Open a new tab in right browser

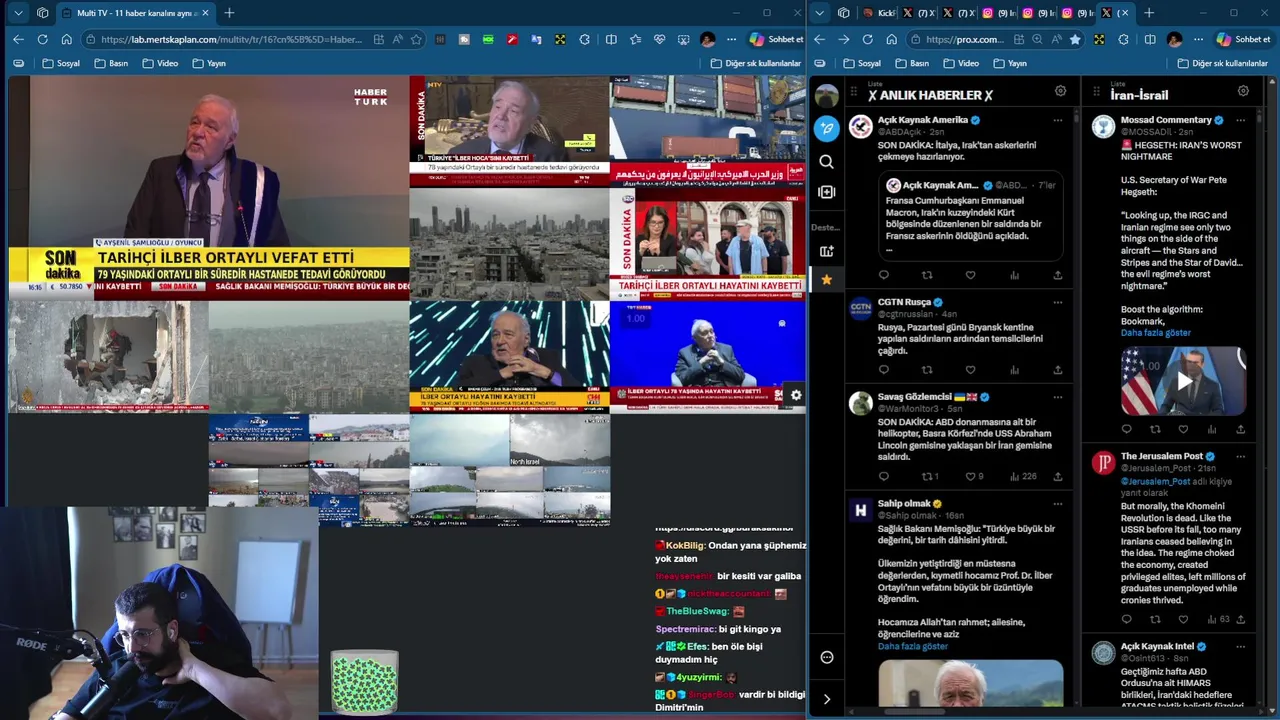click(x=1149, y=13)
